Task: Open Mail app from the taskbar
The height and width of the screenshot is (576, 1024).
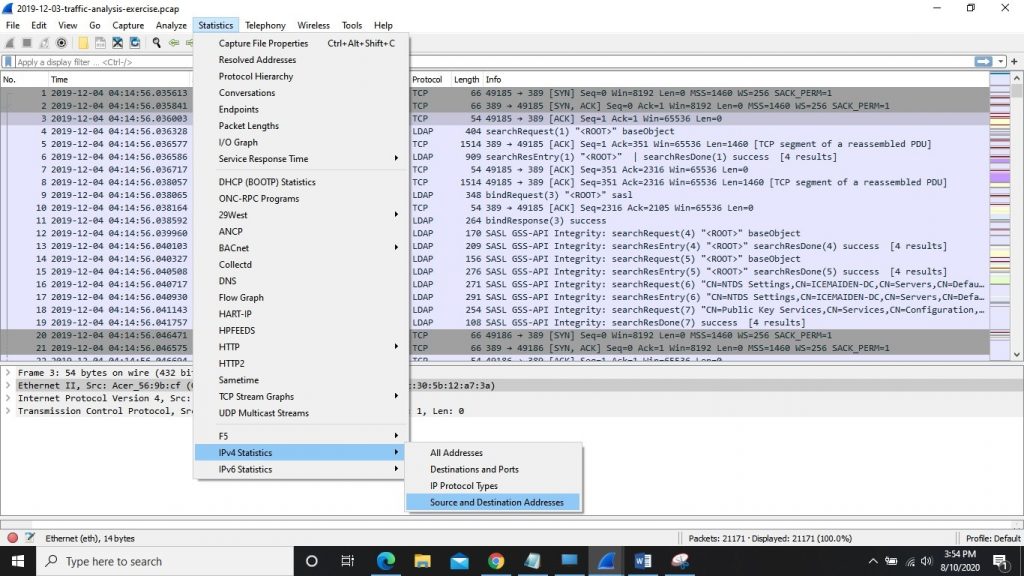Action: 459,561
